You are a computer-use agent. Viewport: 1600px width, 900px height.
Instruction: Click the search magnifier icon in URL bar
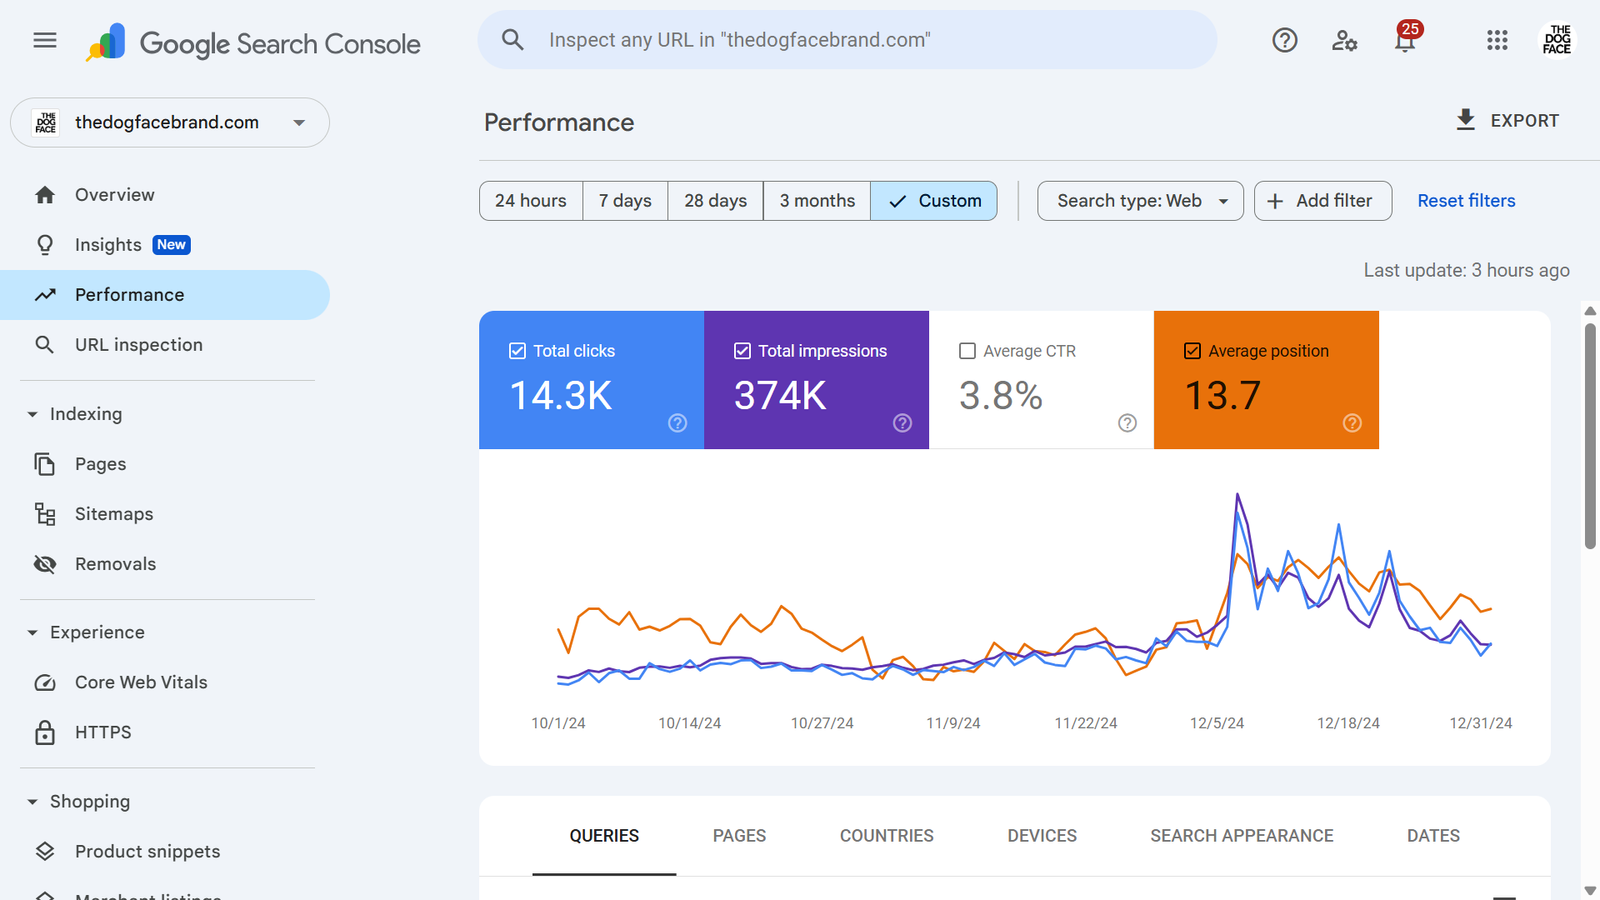[512, 40]
